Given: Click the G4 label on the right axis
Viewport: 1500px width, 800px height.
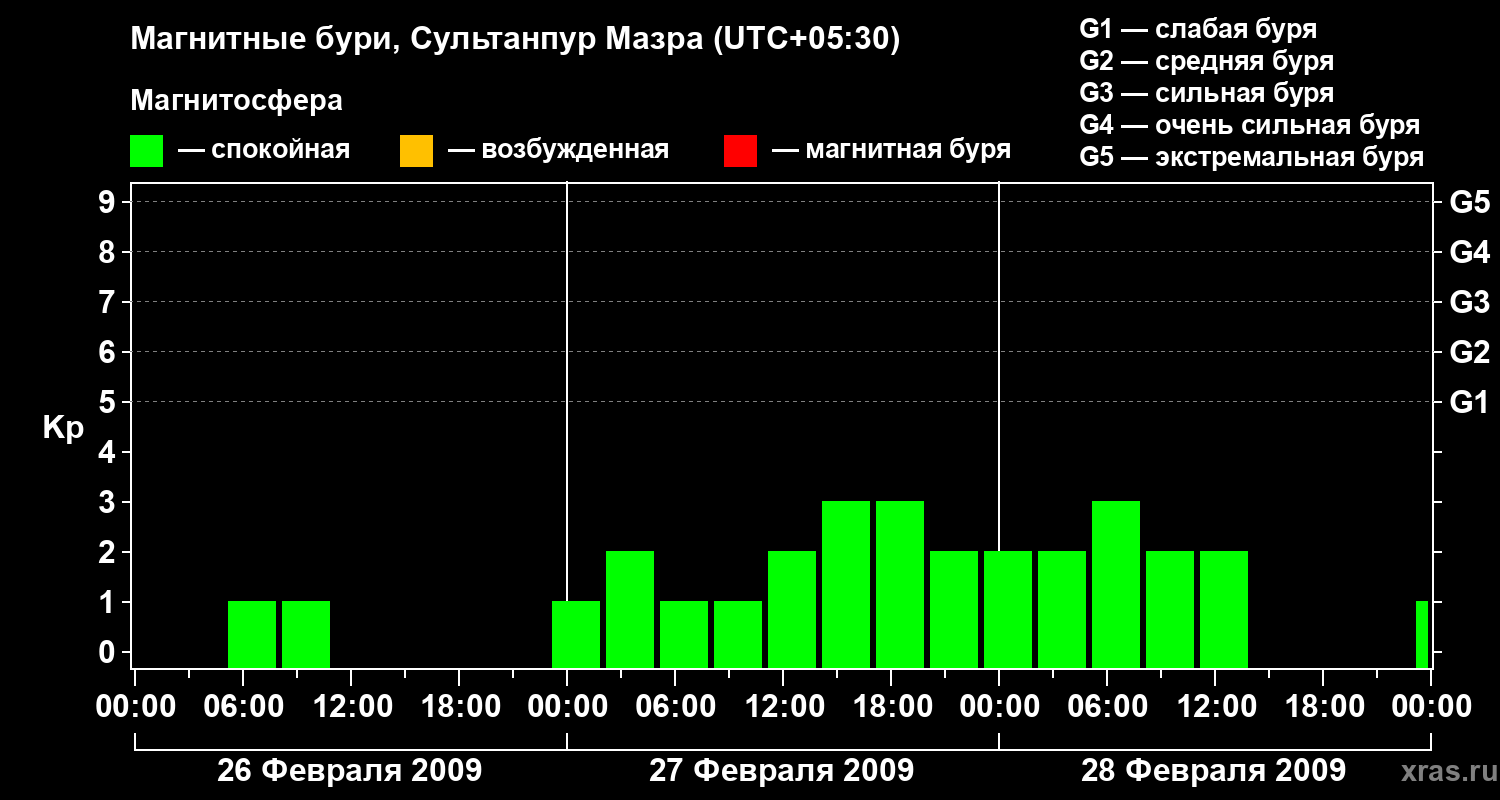Looking at the screenshot, I should coord(1469,252).
